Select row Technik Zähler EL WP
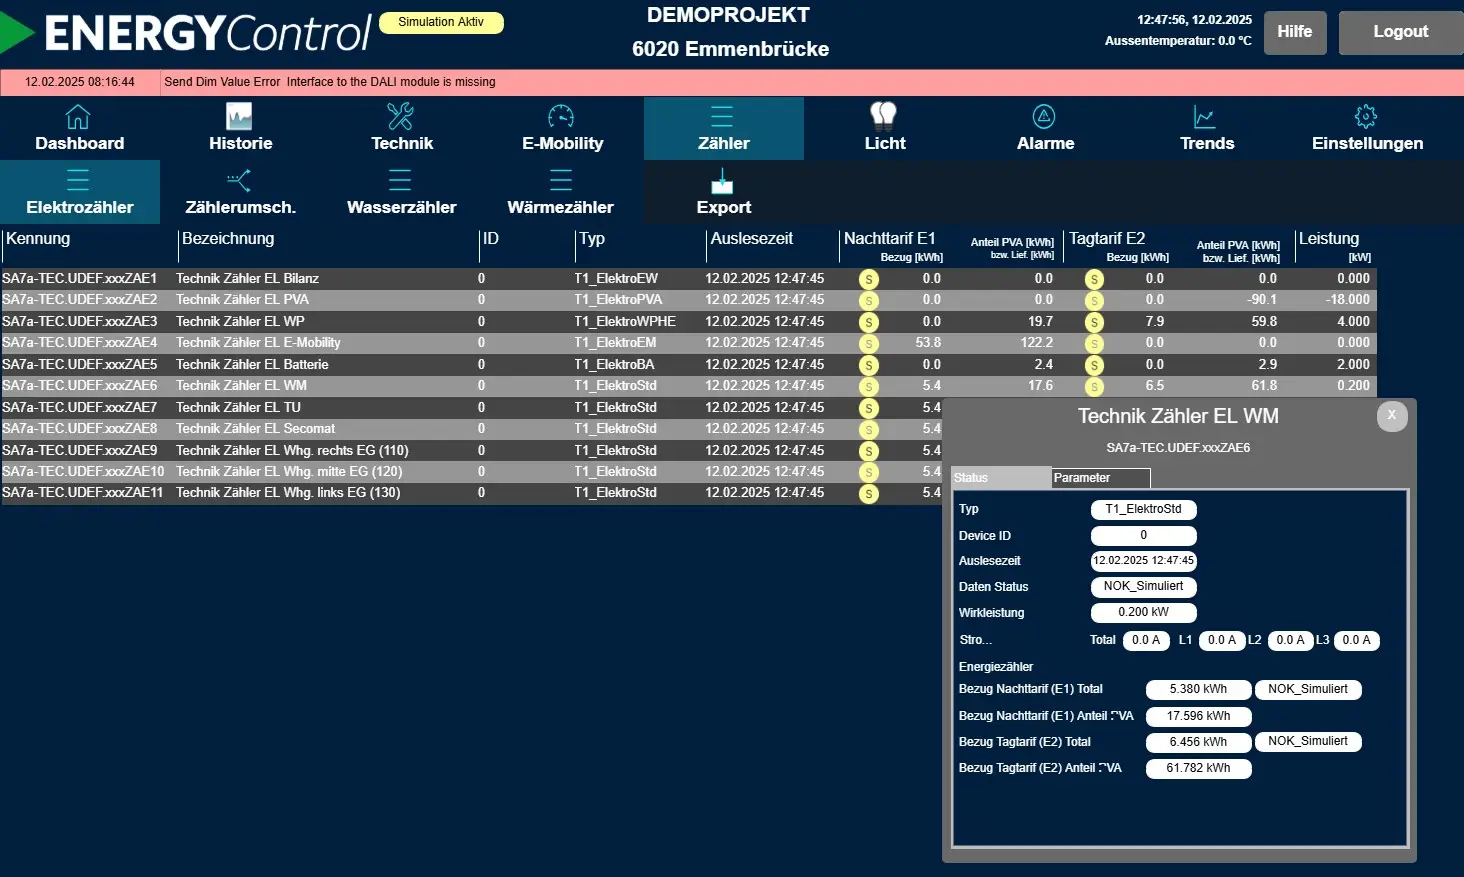Viewport: 1464px width, 877px height. pos(689,322)
